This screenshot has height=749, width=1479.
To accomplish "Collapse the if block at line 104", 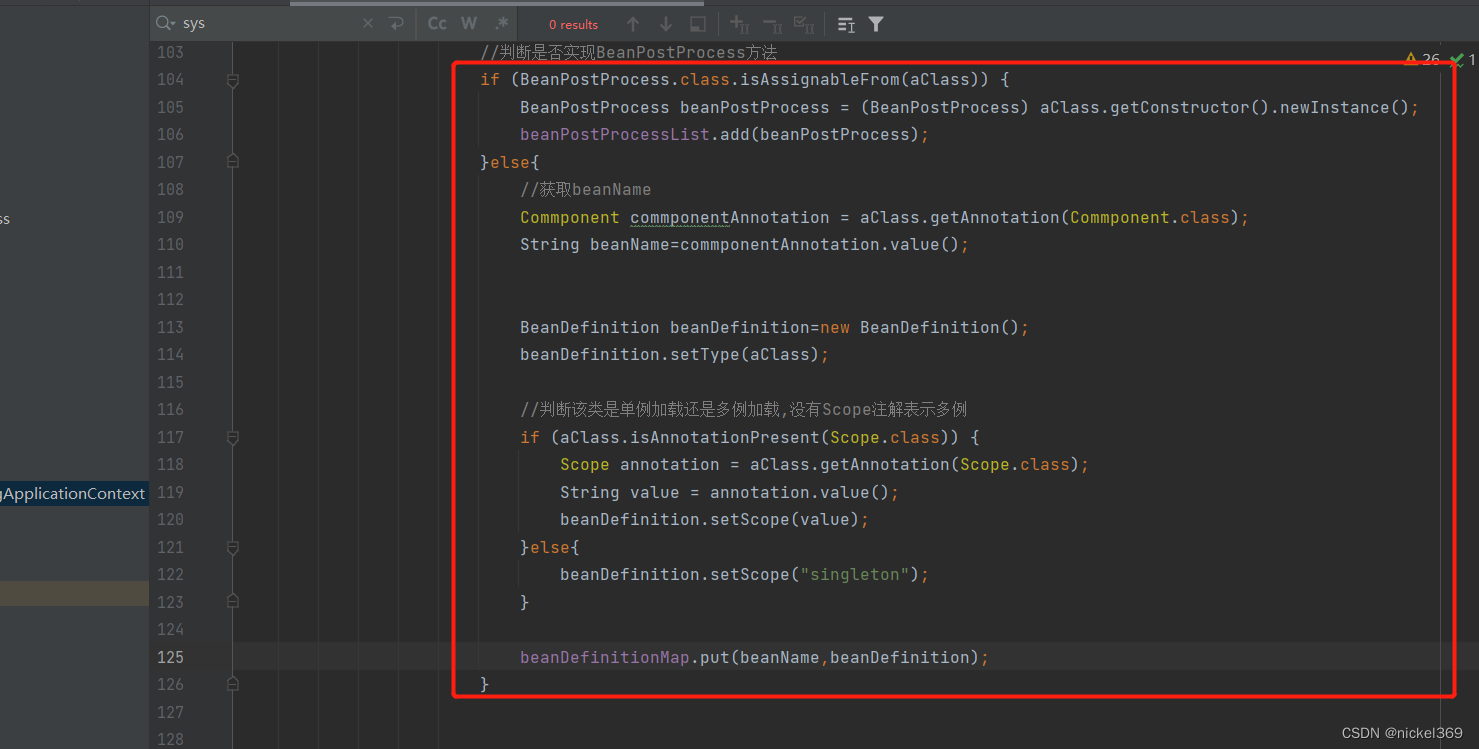I will click(x=233, y=80).
